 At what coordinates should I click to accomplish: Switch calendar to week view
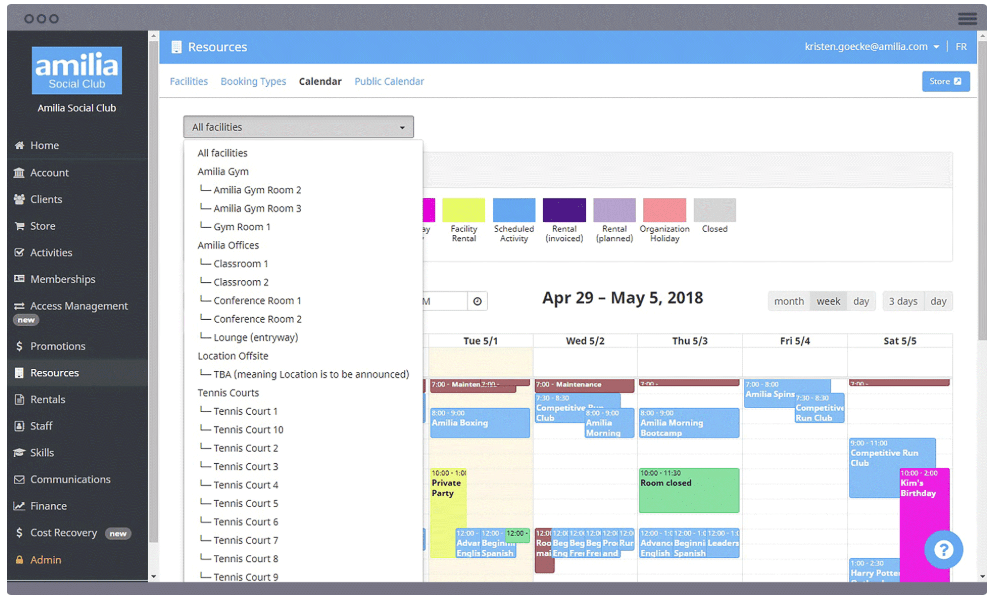(x=828, y=301)
